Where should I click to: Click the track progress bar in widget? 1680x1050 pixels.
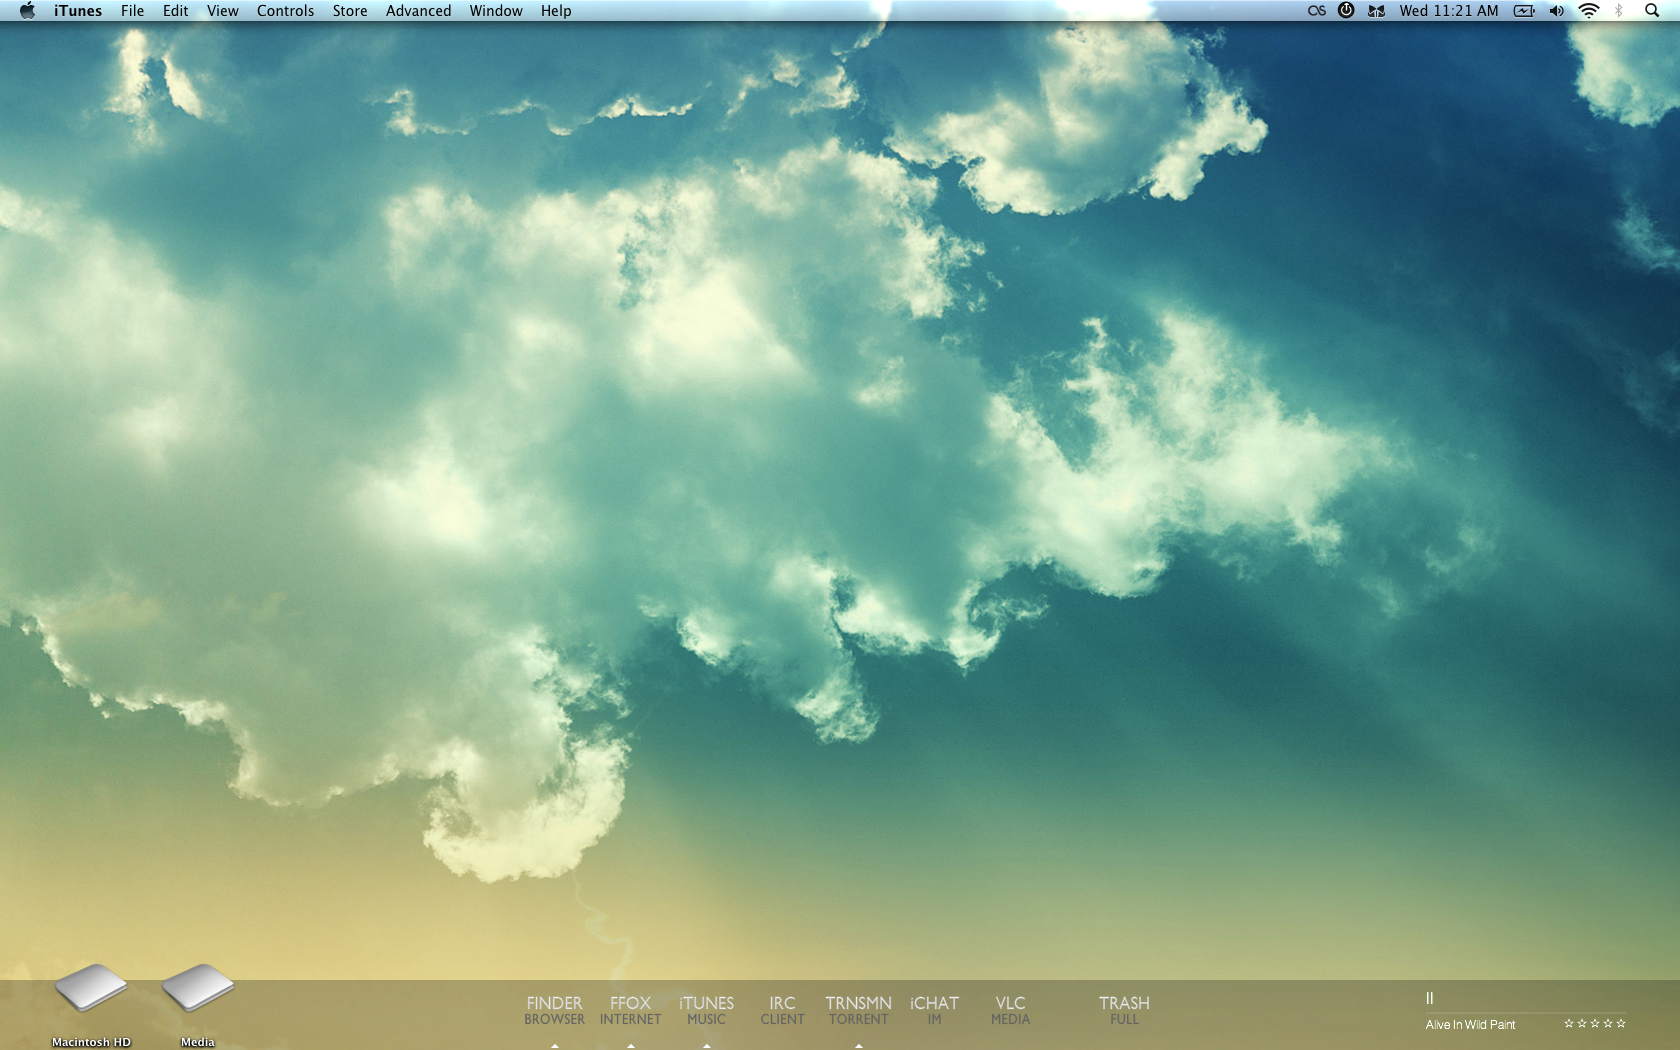(x=1526, y=1012)
